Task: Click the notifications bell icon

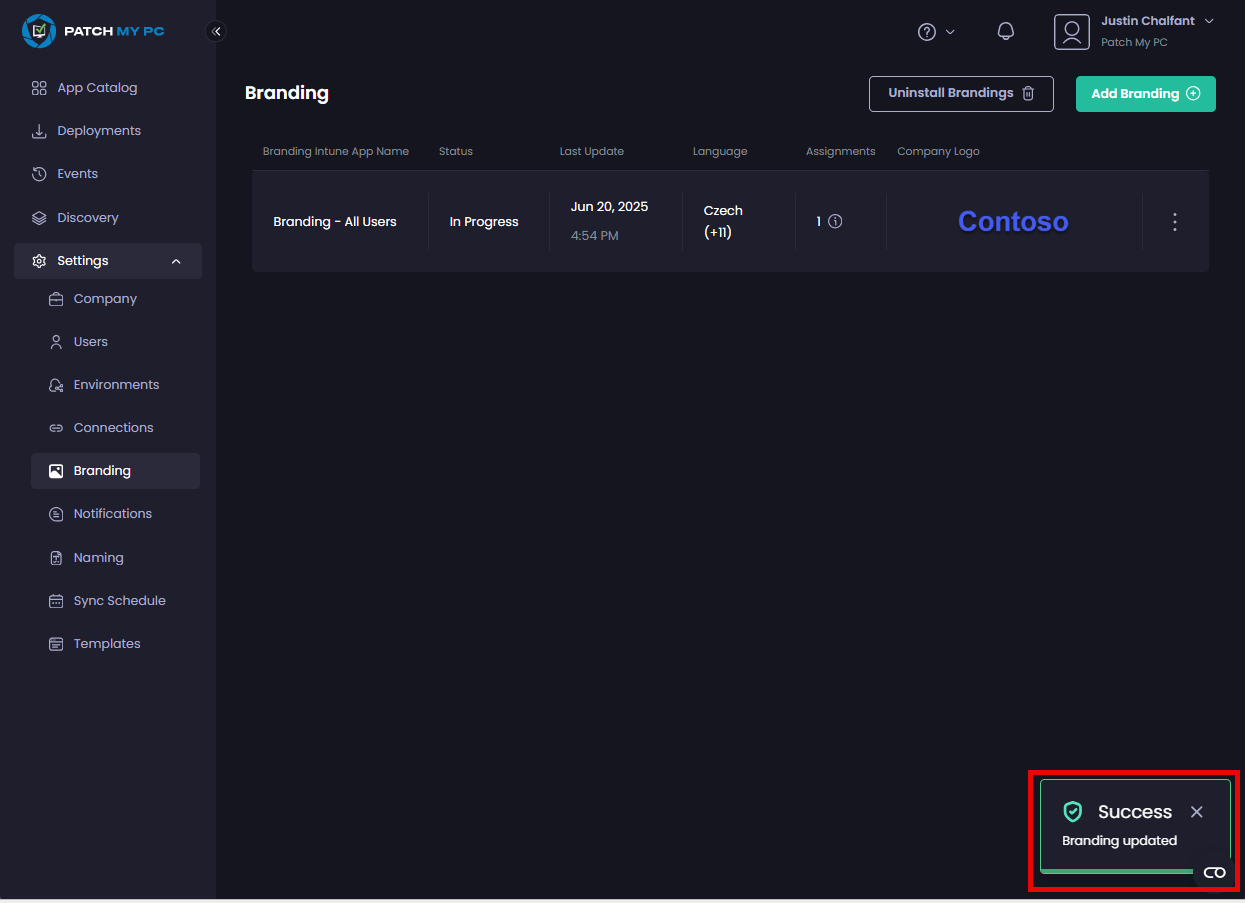Action: pos(1006,32)
